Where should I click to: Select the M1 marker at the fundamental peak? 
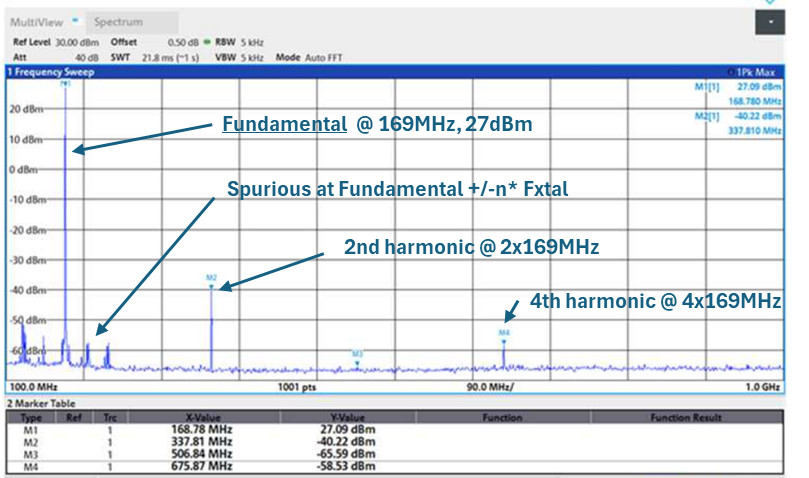click(x=66, y=84)
